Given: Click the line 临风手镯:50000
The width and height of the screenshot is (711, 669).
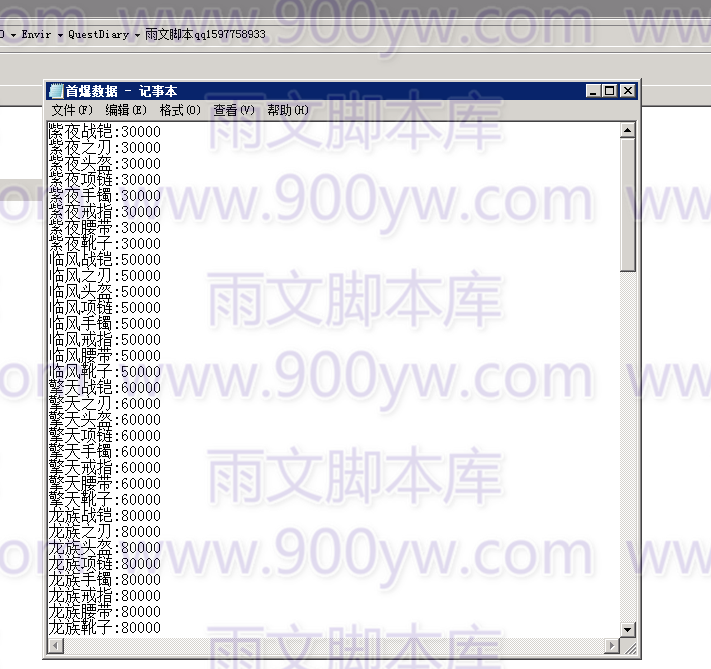Looking at the screenshot, I should tap(105, 323).
